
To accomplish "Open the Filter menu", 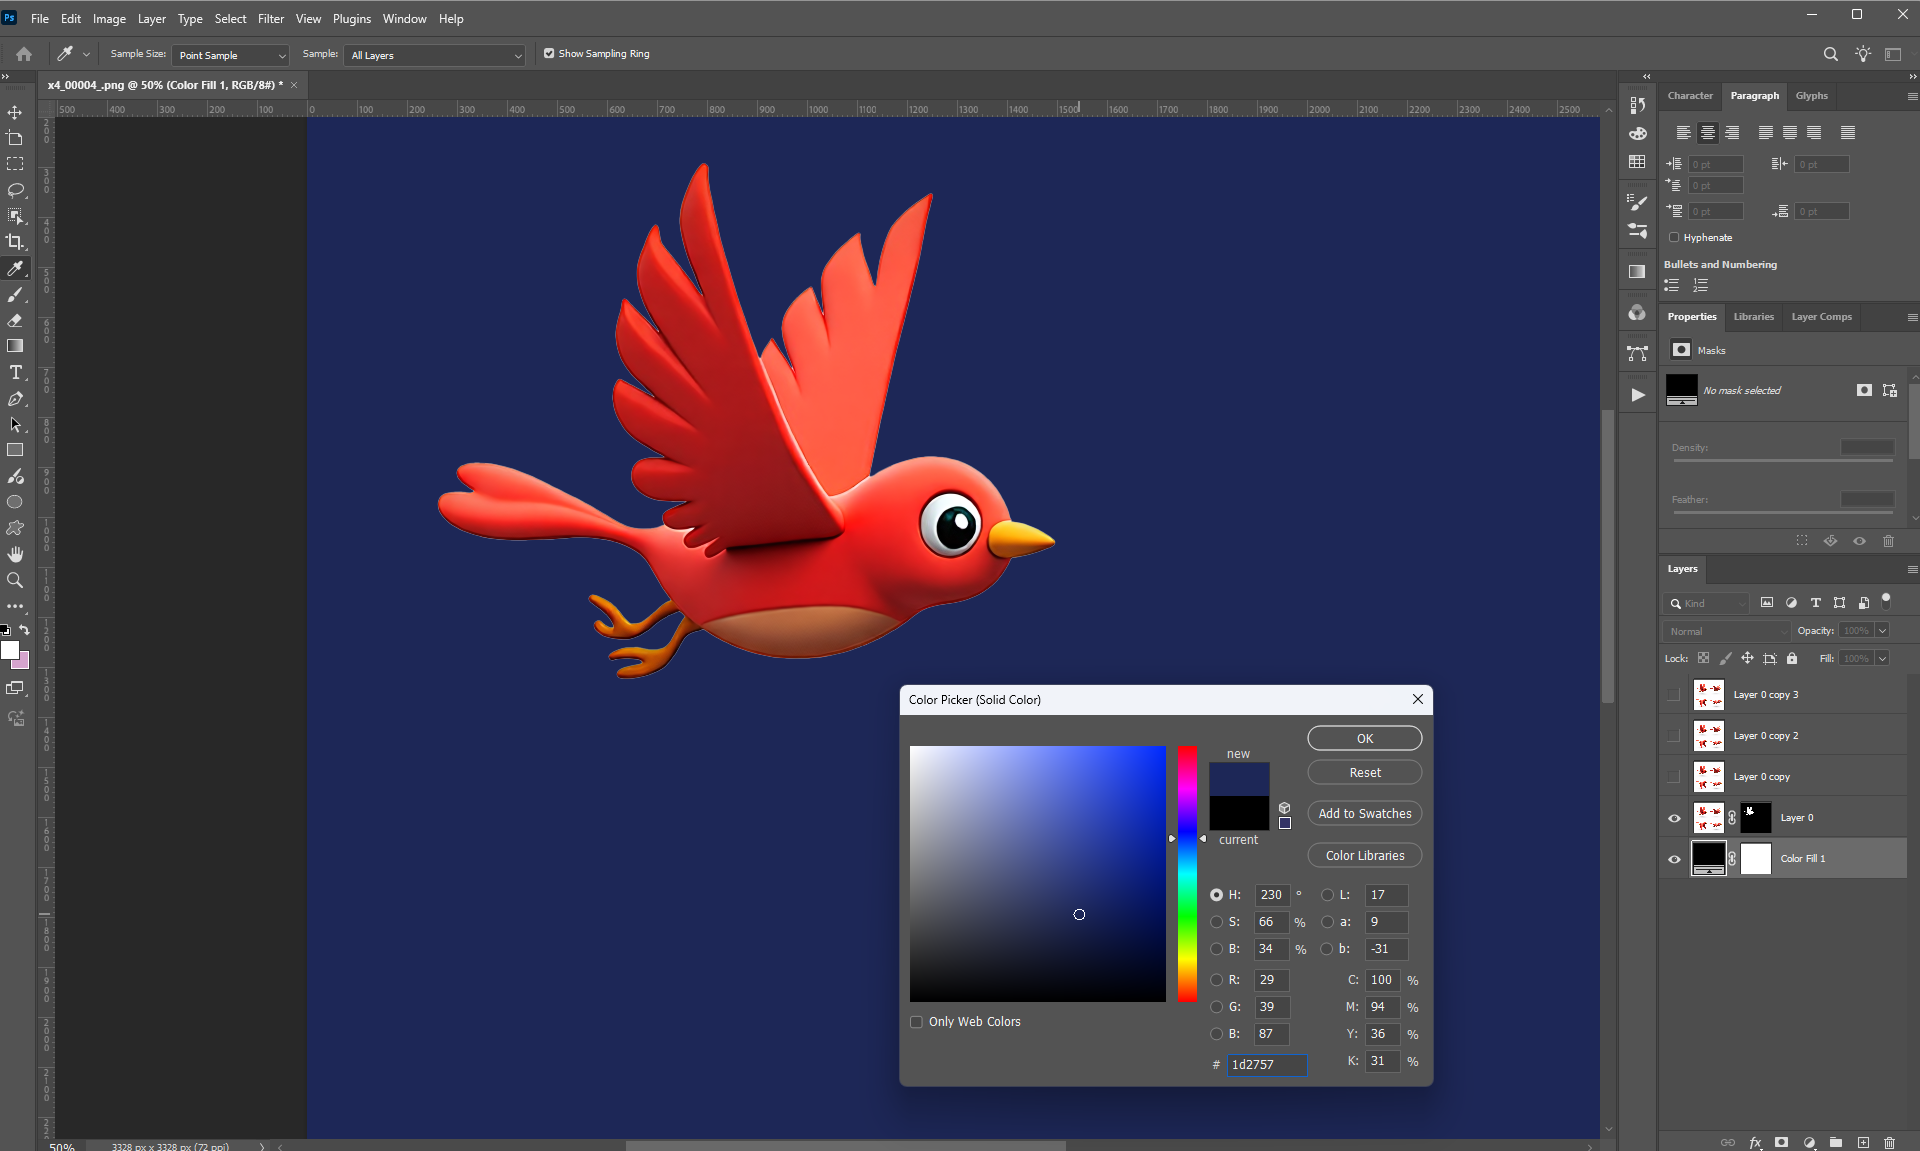I will click(270, 19).
